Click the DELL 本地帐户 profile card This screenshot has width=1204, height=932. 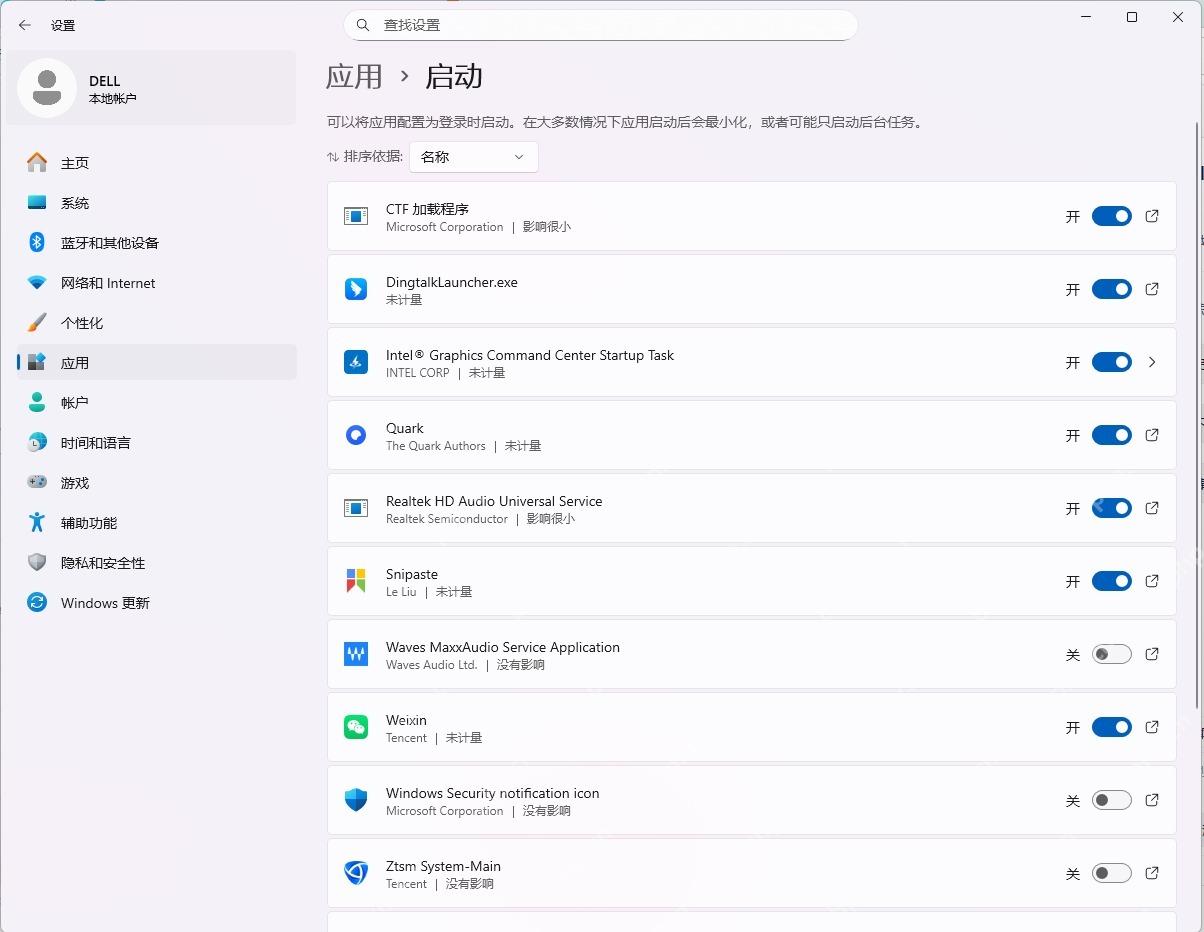pyautogui.click(x=151, y=88)
